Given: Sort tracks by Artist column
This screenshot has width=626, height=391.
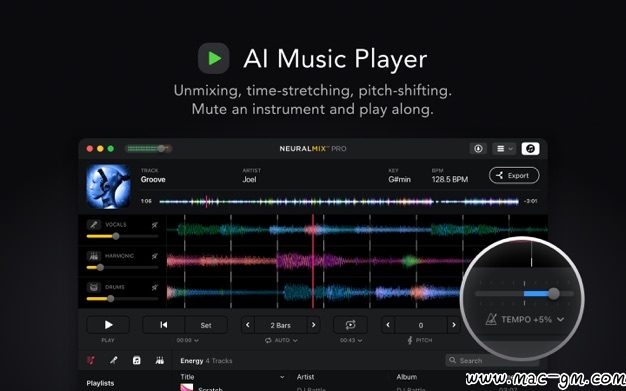Looking at the screenshot, I should click(x=305, y=377).
